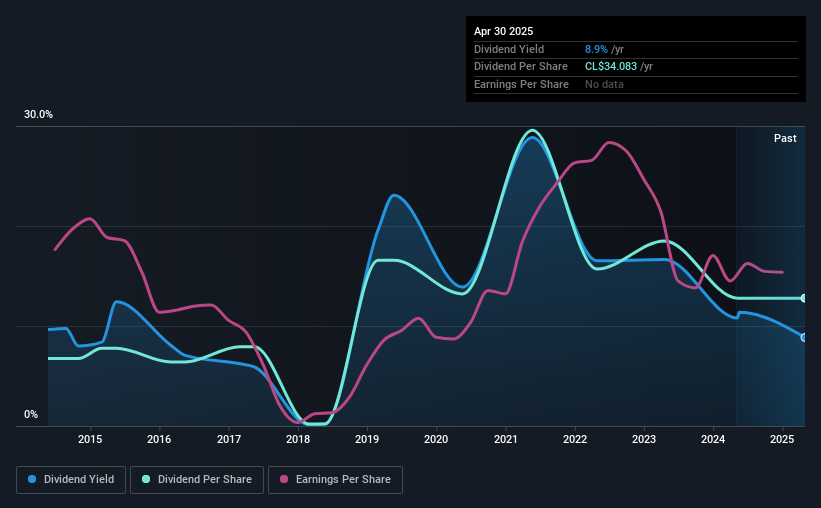Click the 2021 x-axis label

[x=506, y=439]
